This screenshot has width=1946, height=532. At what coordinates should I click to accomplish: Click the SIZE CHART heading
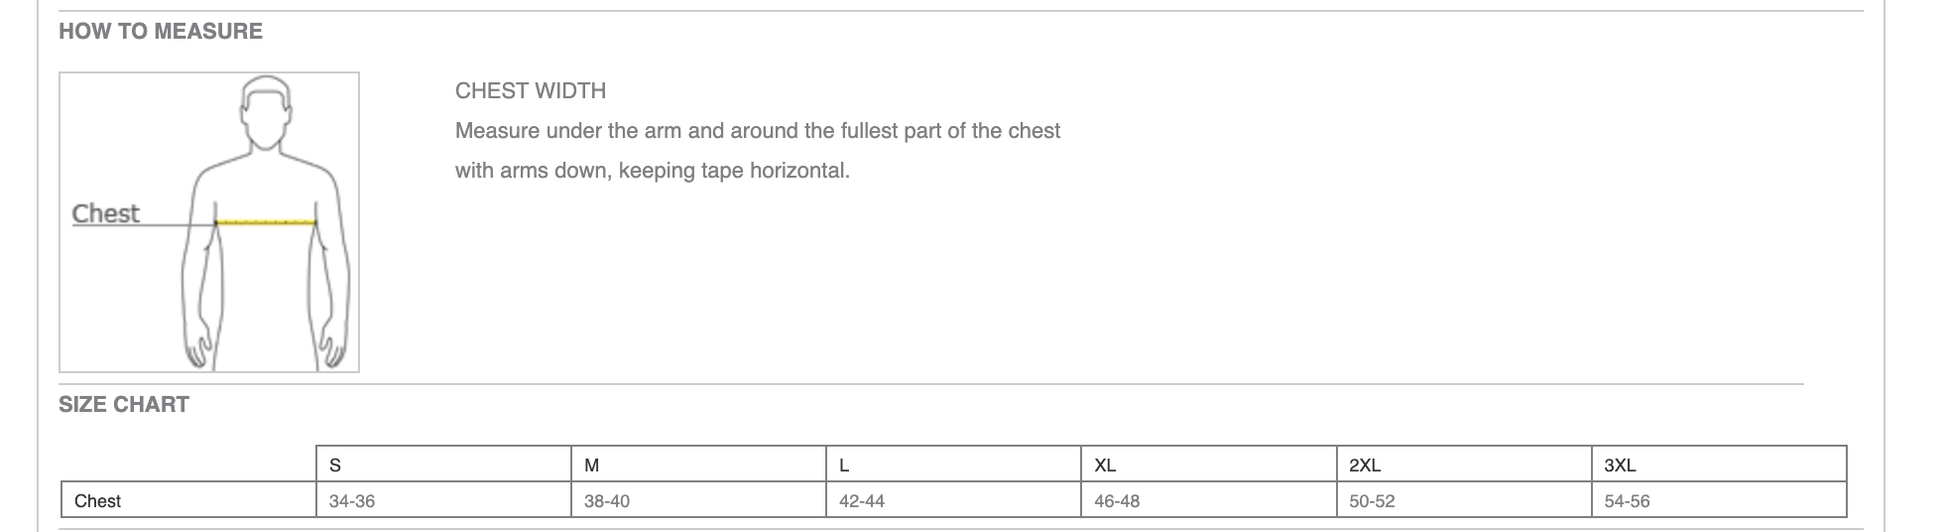click(123, 405)
